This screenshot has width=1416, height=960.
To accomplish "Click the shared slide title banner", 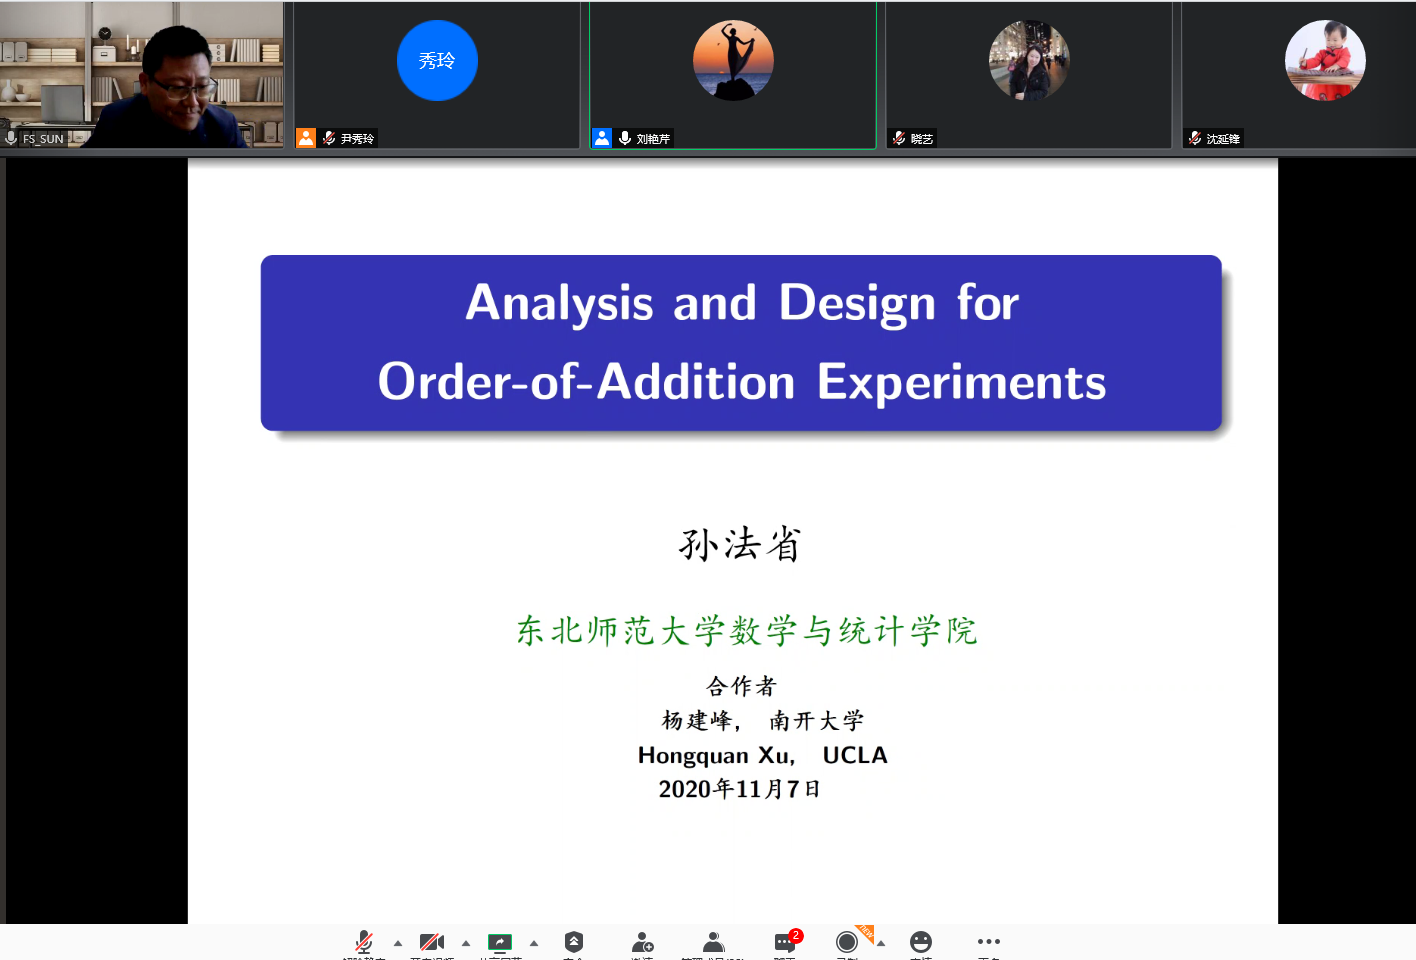I will [x=741, y=343].
